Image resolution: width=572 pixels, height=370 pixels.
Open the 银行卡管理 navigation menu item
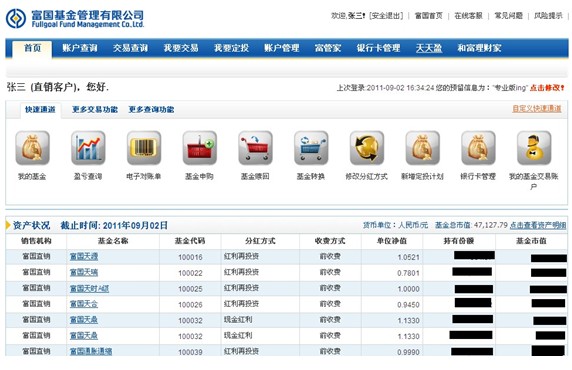pos(378,48)
